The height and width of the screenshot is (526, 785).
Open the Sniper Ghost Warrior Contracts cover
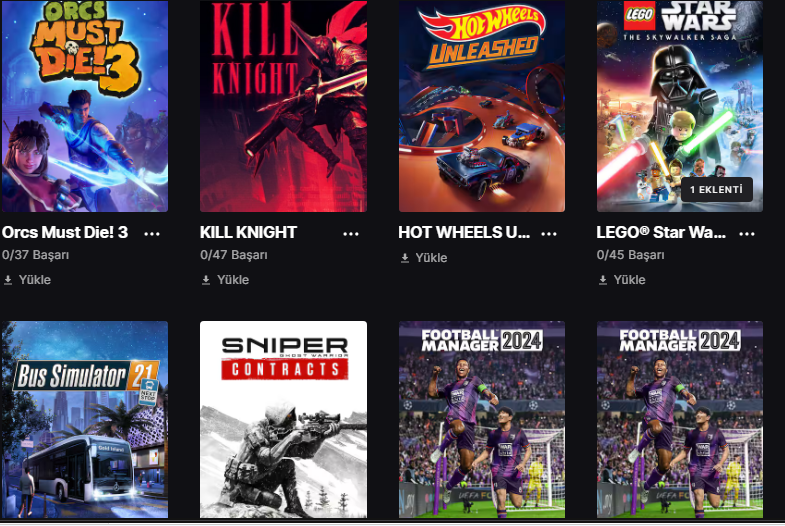tap(283, 419)
